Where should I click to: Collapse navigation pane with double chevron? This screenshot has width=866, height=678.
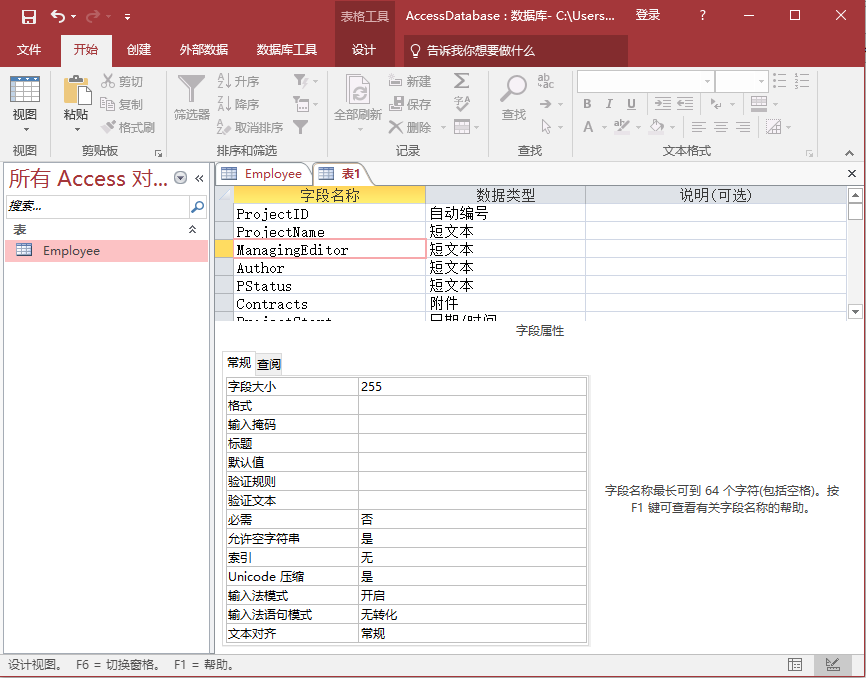[199, 178]
